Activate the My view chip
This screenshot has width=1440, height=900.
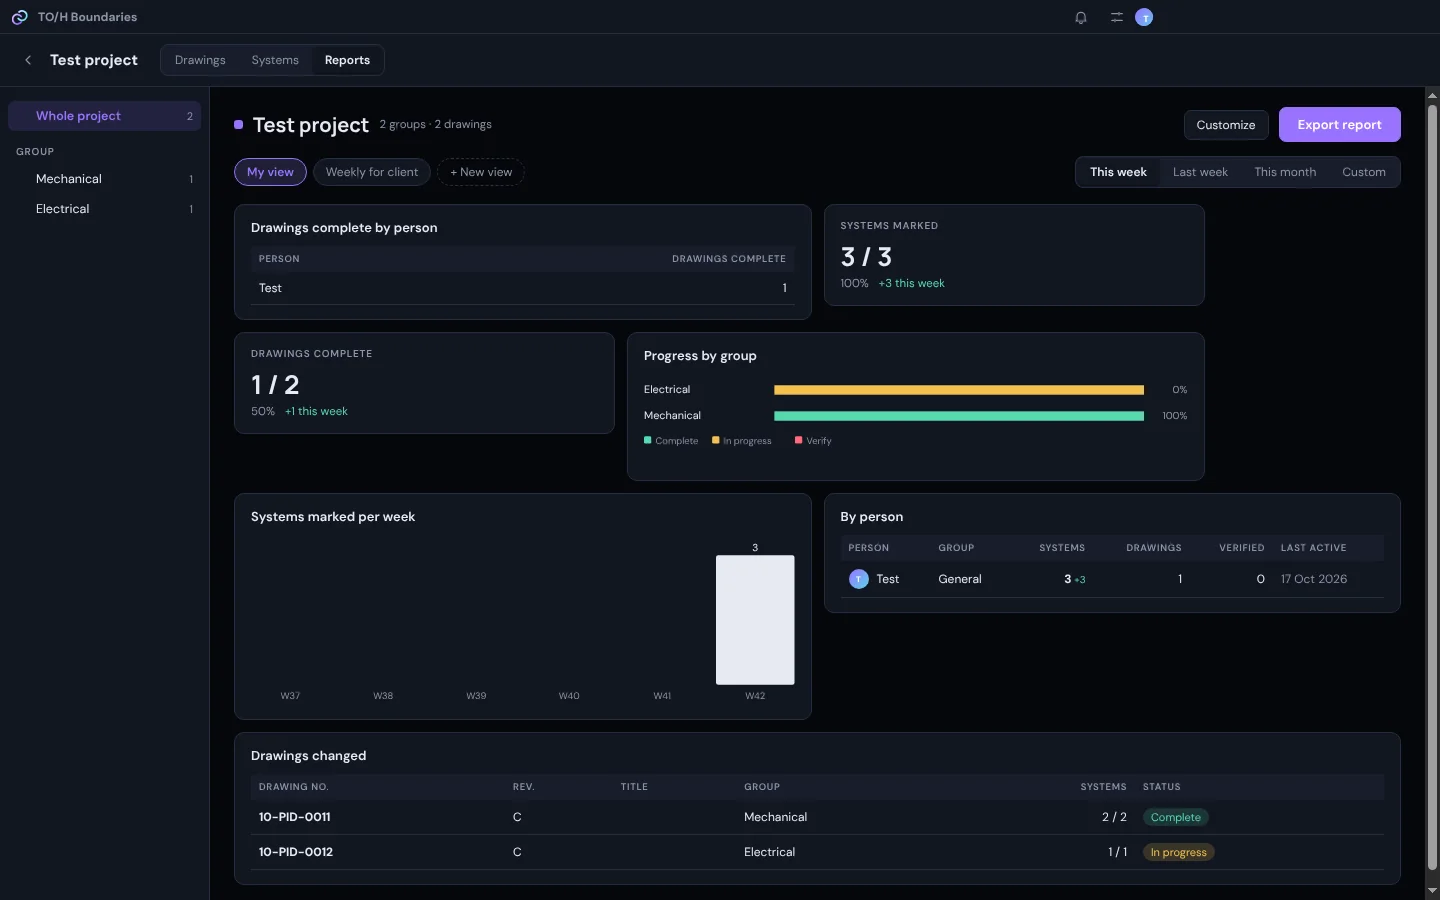coord(270,172)
